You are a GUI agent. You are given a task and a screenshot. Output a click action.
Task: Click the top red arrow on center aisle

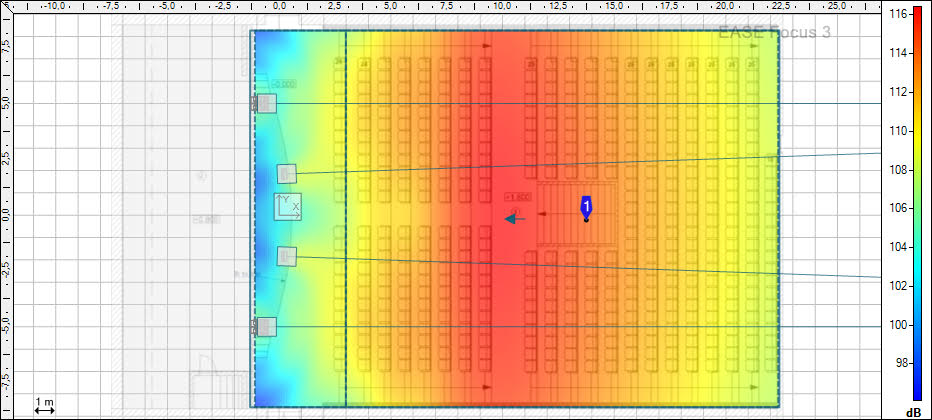(x=487, y=46)
